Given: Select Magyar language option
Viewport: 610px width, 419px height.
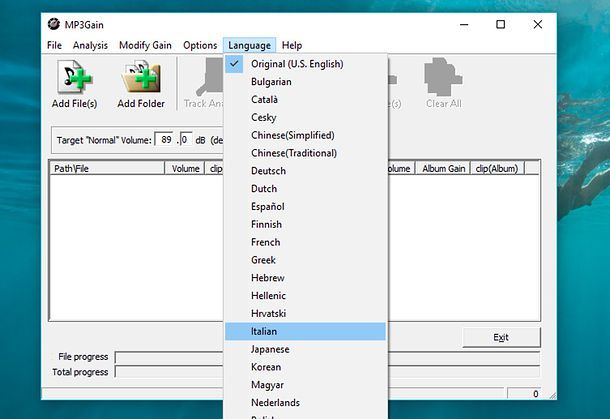Looking at the screenshot, I should point(305,385).
